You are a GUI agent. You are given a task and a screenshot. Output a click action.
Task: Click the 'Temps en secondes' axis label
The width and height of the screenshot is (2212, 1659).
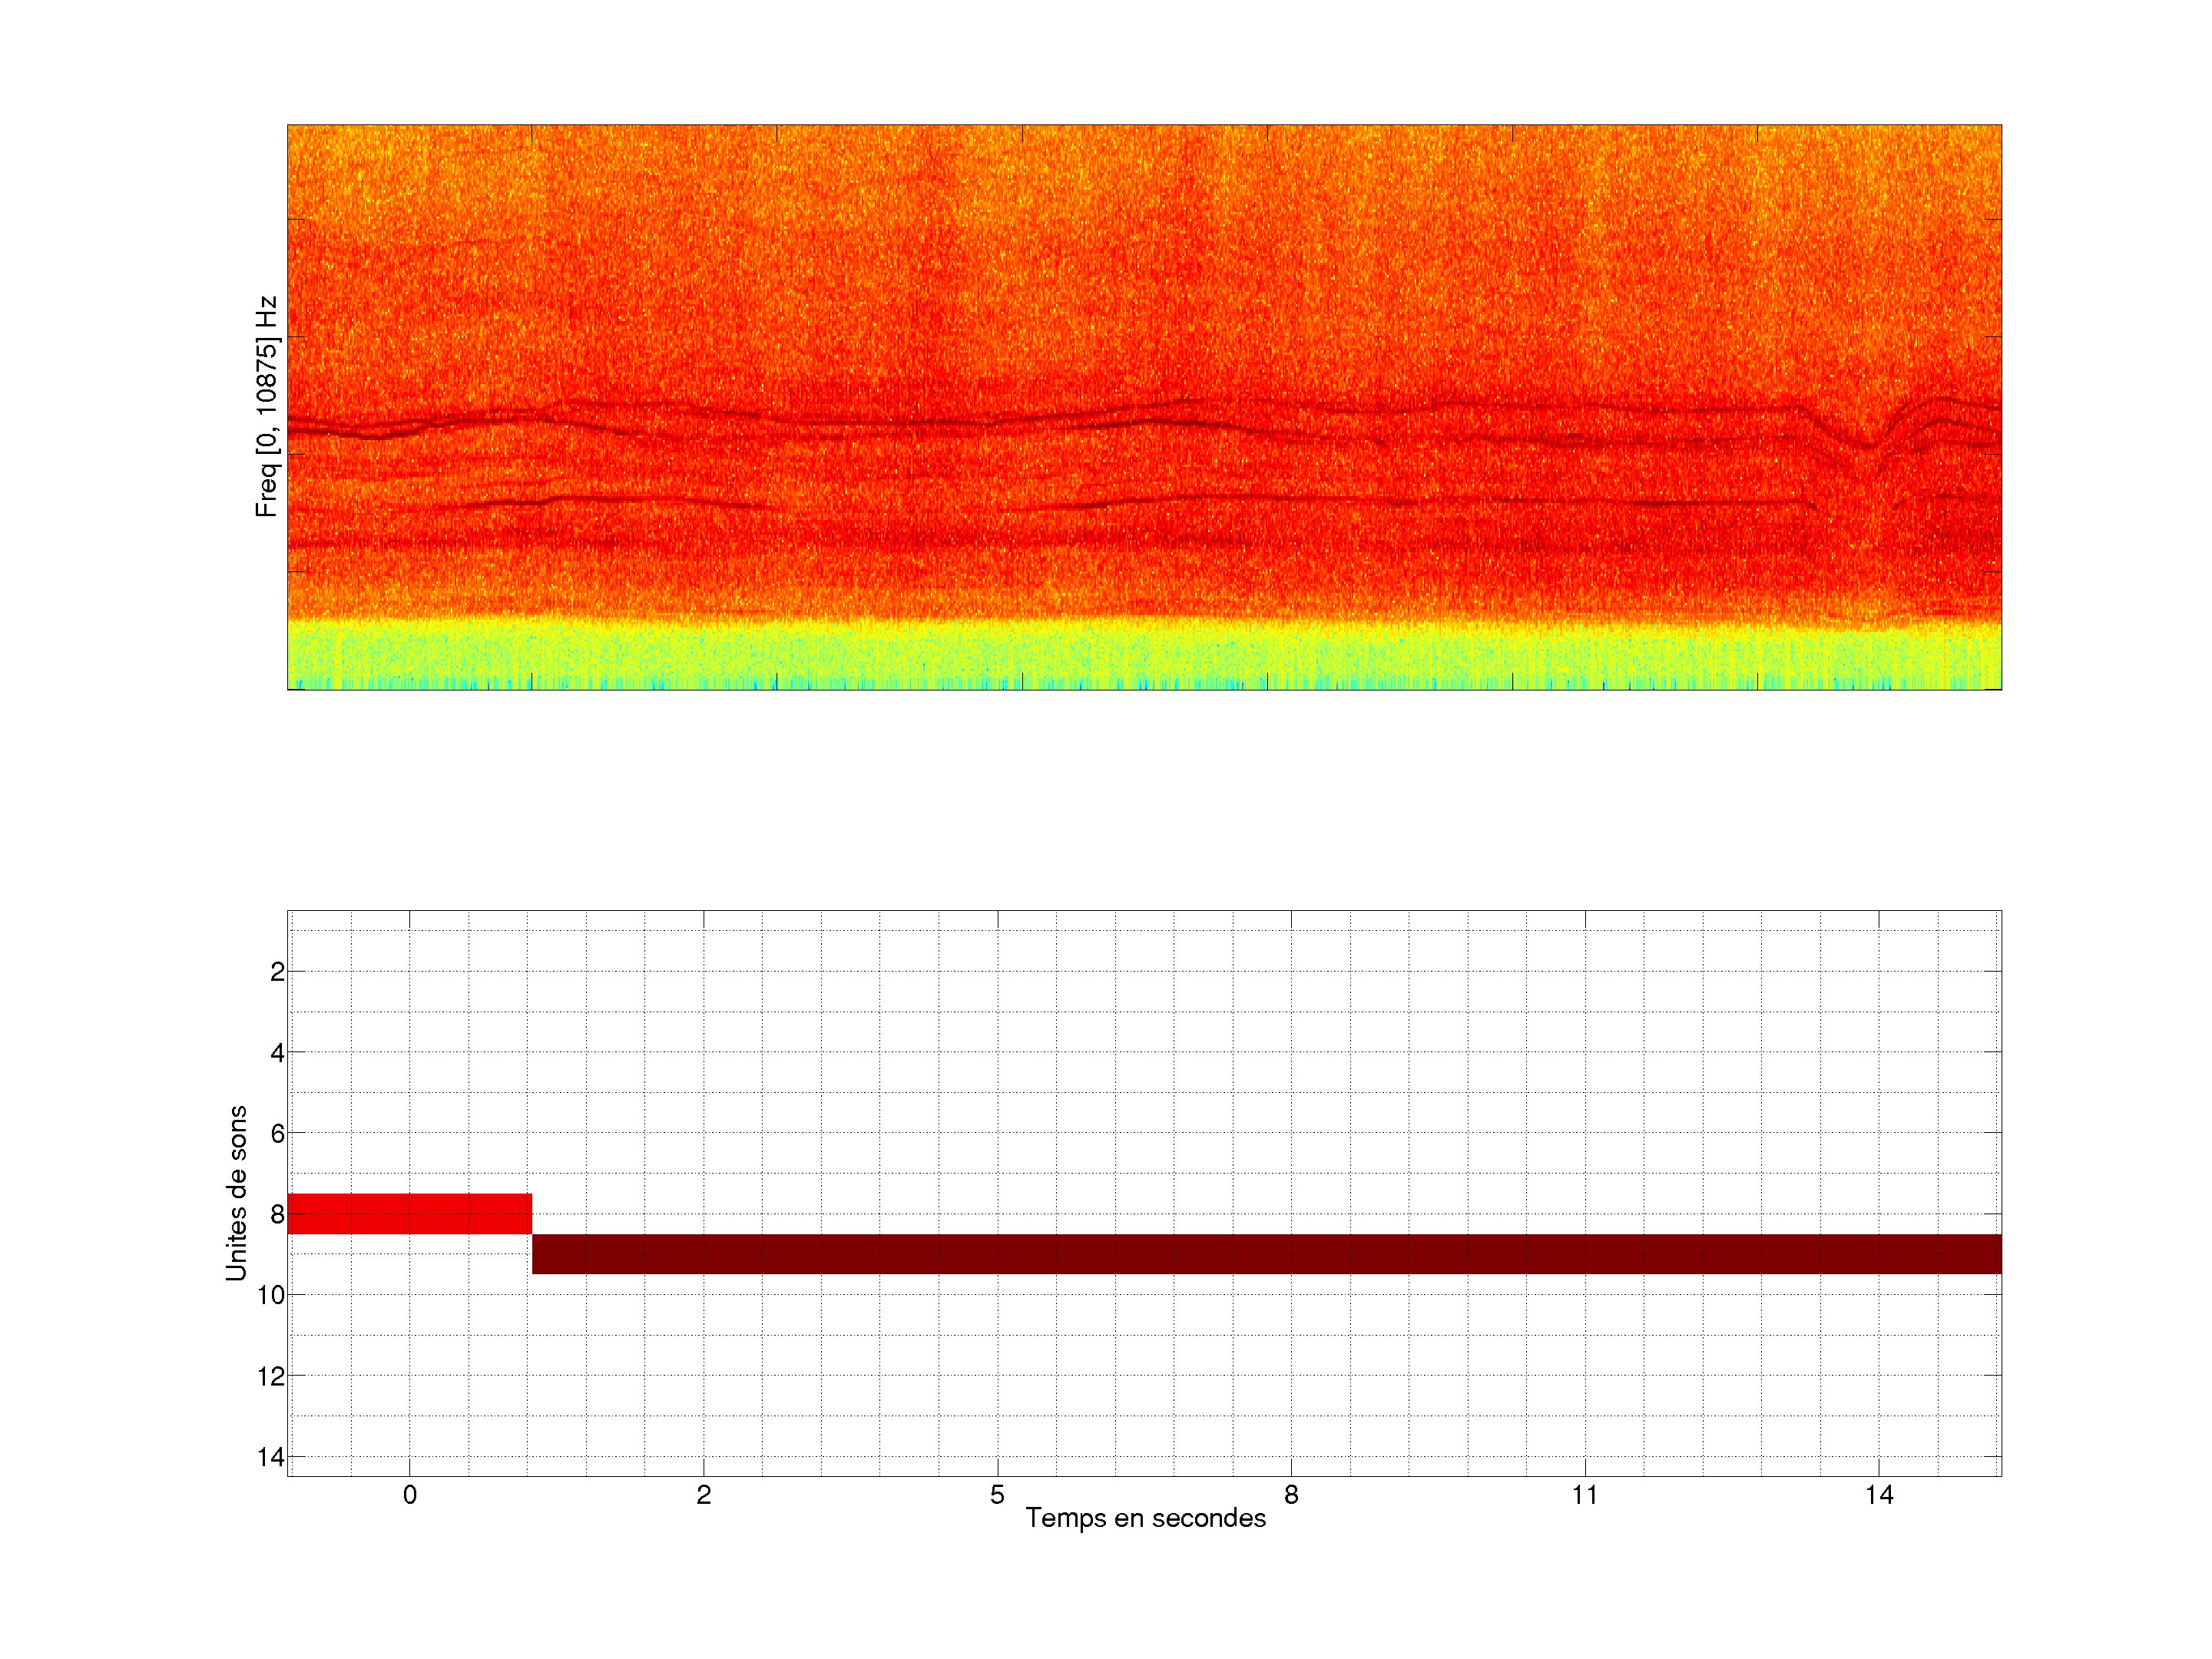pos(1145,1518)
